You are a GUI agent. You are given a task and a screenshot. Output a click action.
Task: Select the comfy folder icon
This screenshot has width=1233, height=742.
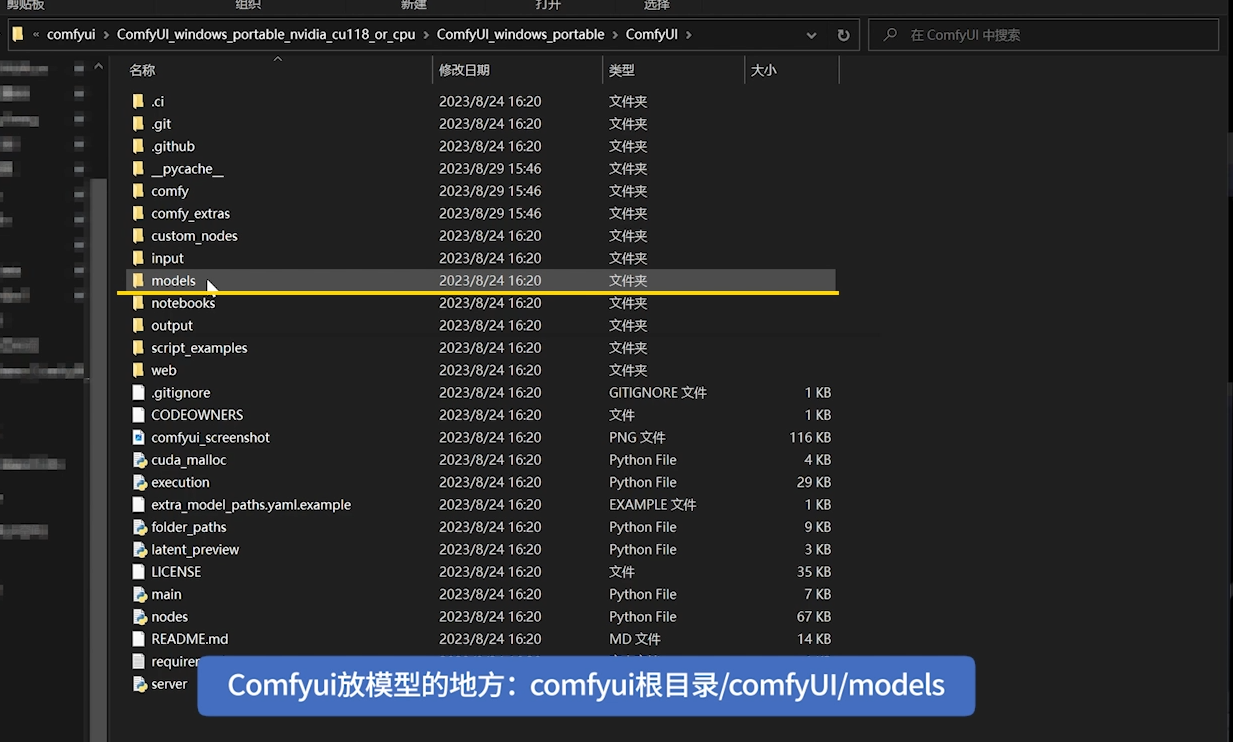[138, 191]
